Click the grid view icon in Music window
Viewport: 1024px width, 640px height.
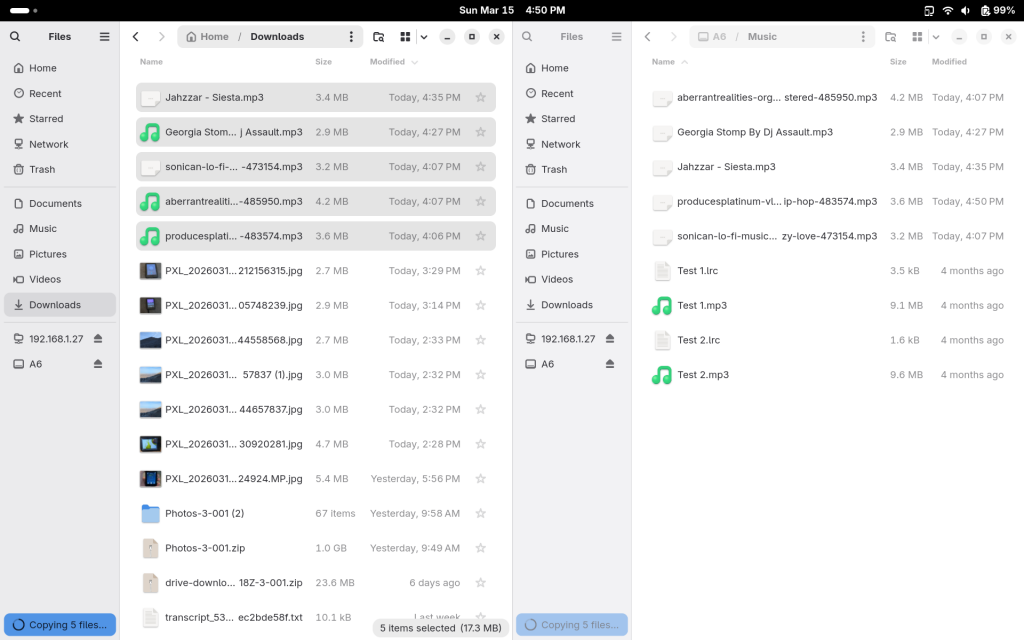pyautogui.click(x=917, y=37)
